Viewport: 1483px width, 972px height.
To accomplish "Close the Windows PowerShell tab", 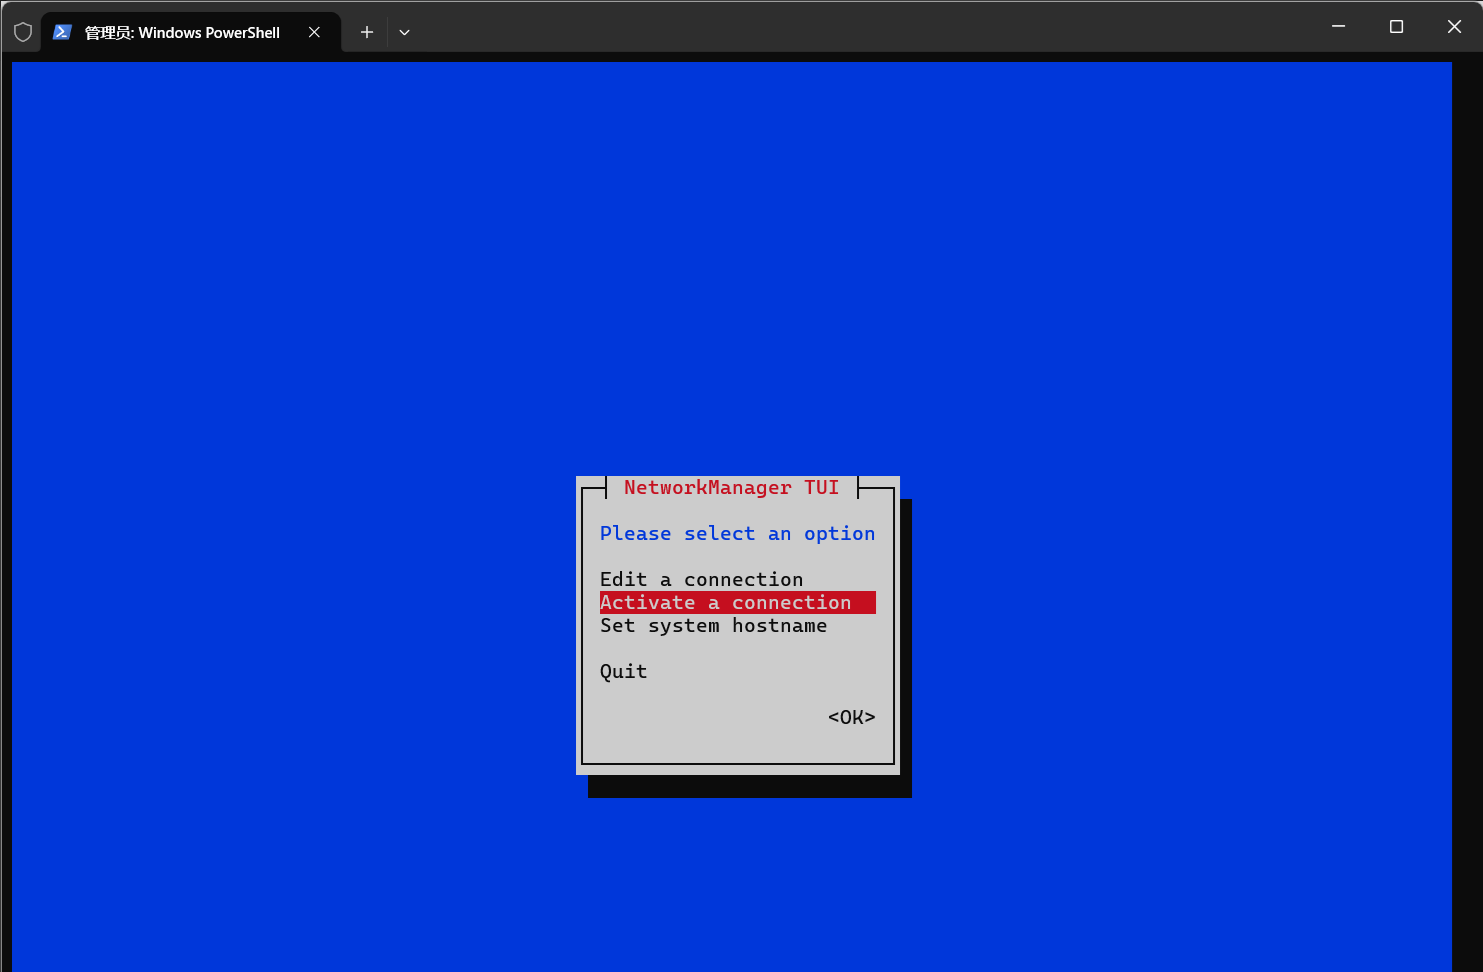I will tap(314, 31).
